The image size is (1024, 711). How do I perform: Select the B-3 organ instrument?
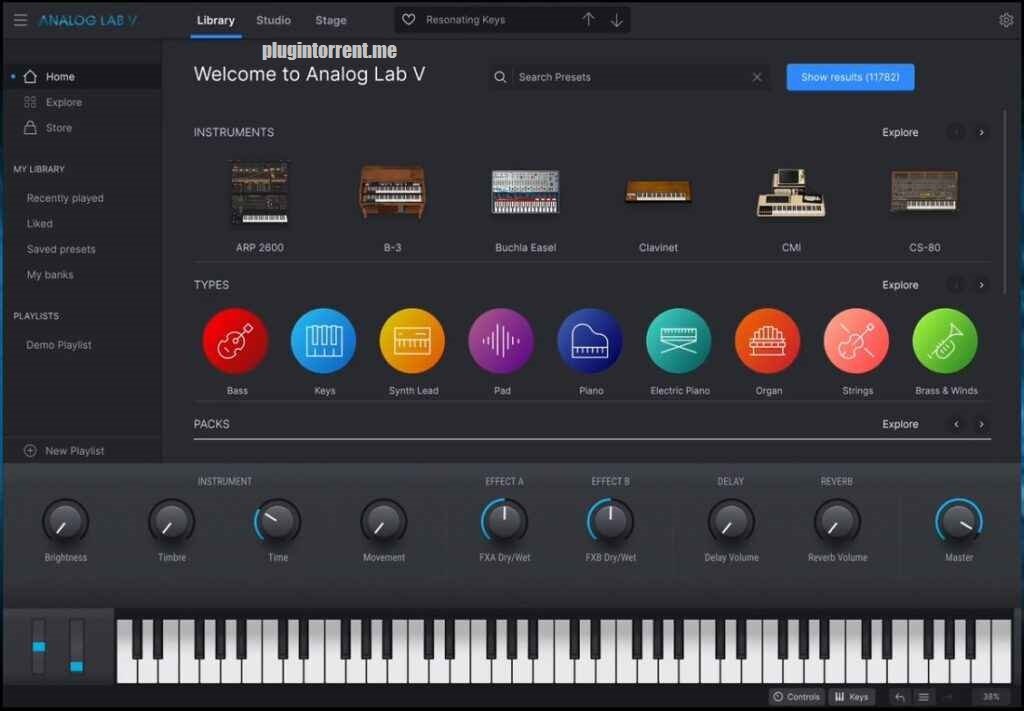coord(392,191)
